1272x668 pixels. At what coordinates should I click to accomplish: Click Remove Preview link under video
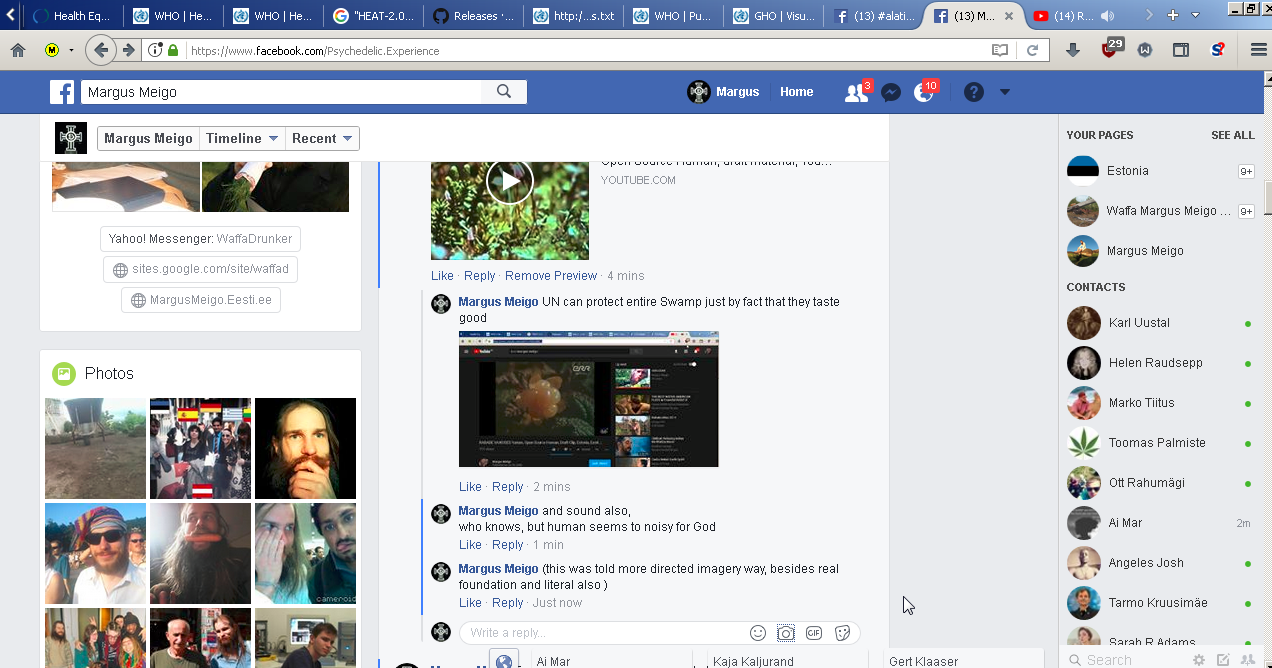(x=550, y=276)
